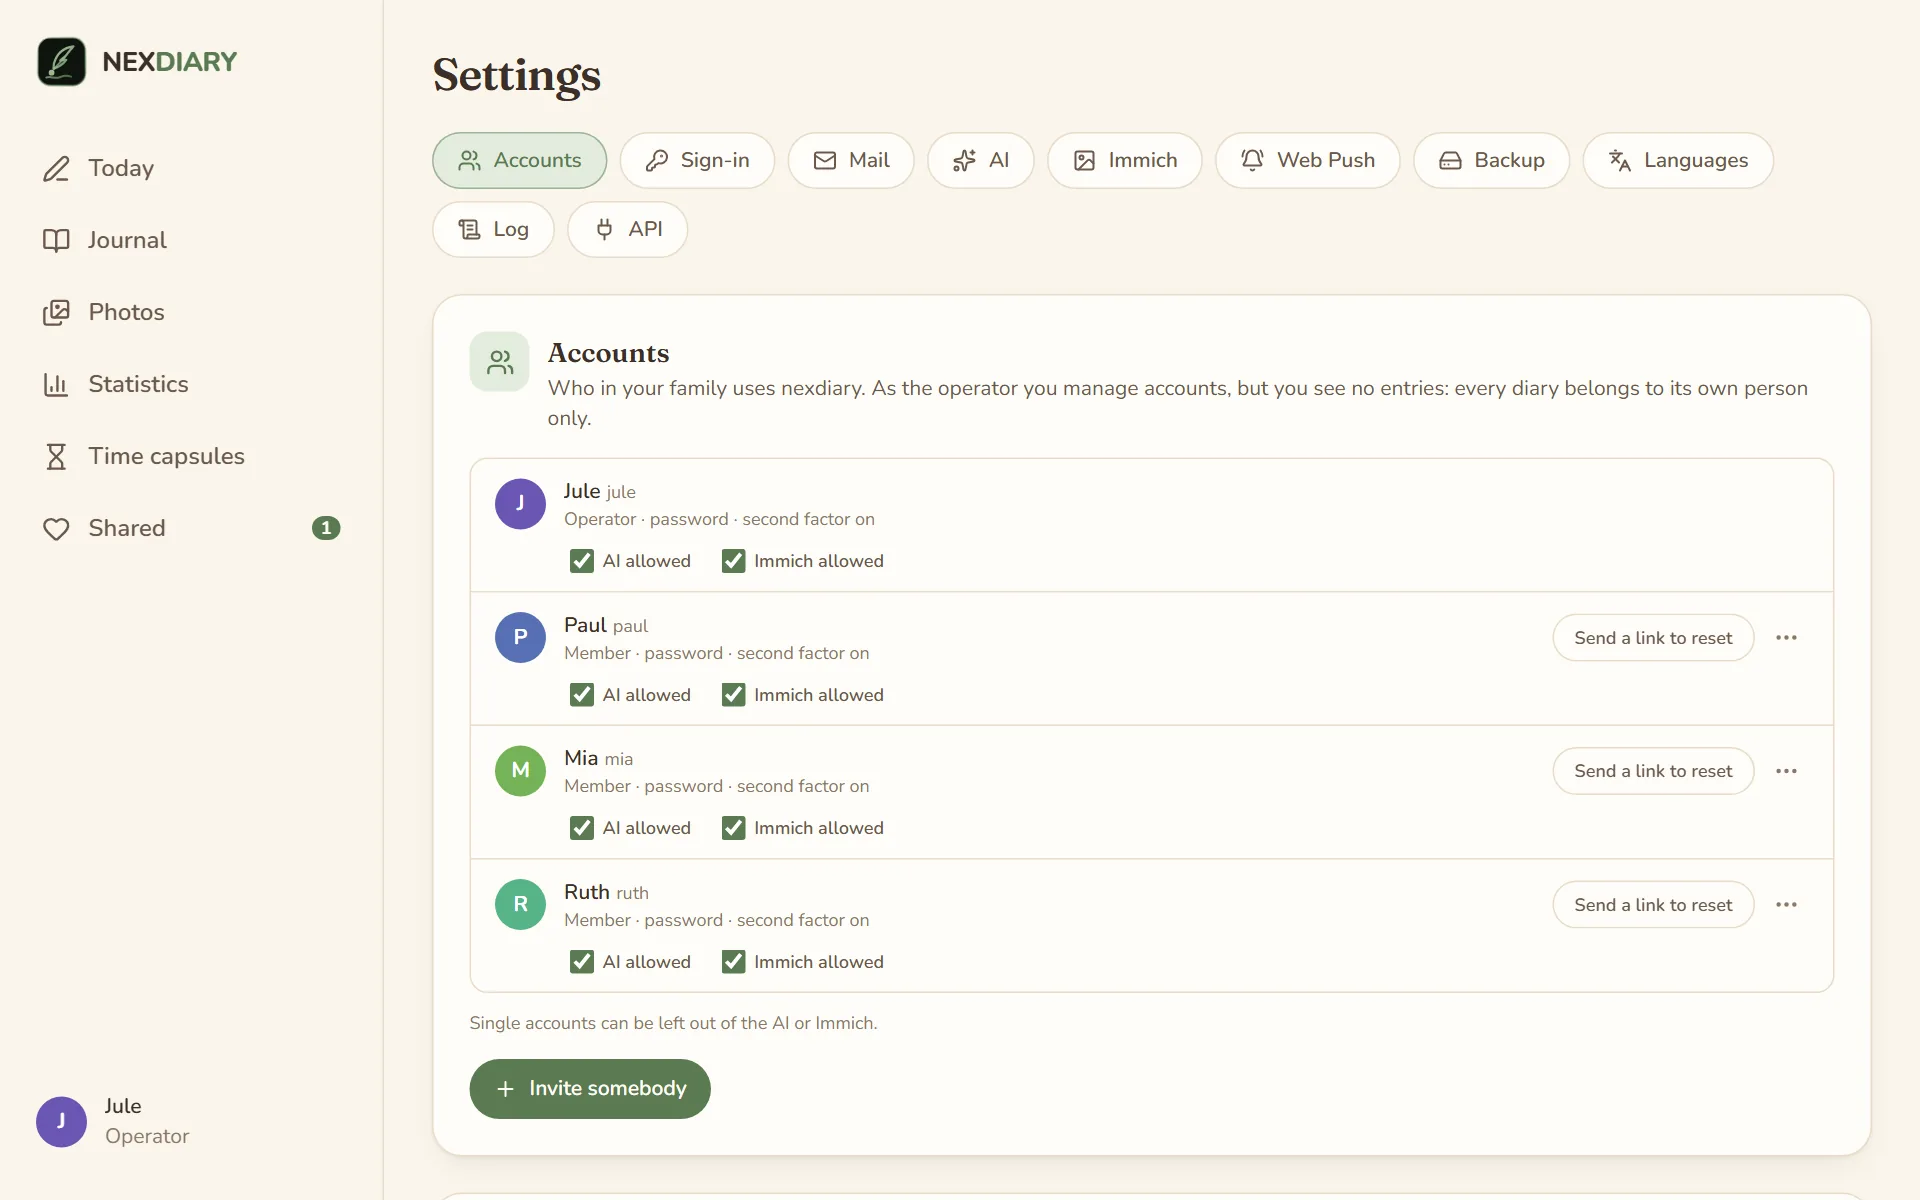
Task: Uncheck Immich allowed for Jule
Action: pos(734,561)
